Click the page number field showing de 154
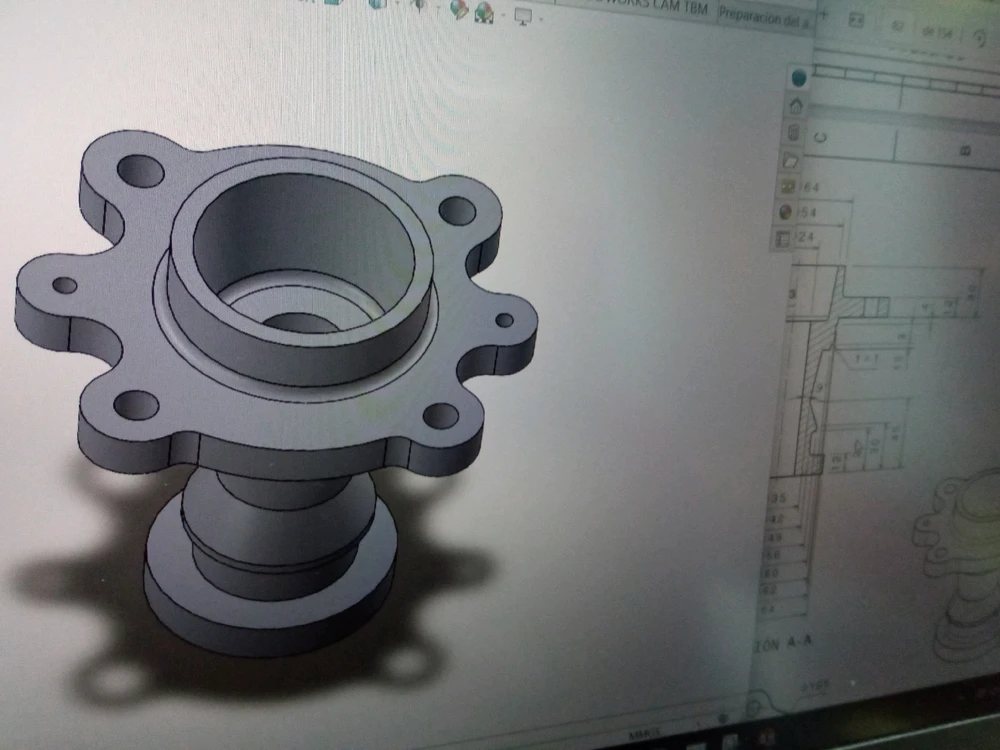The height and width of the screenshot is (750, 1000). pyautogui.click(x=914, y=27)
